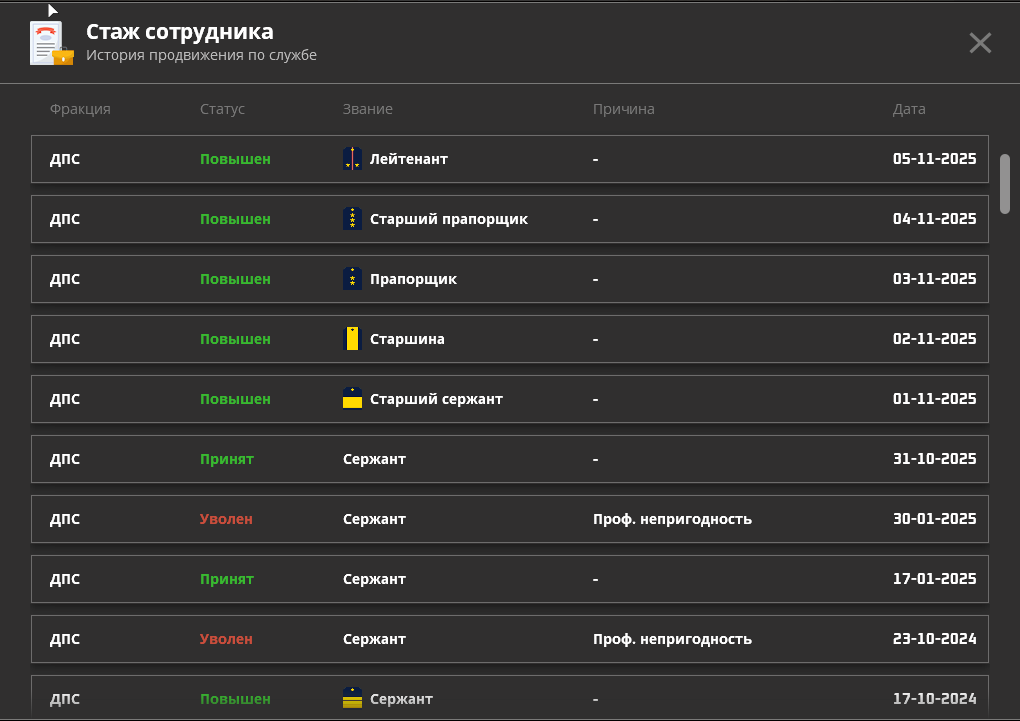Click the Дата column header
The height and width of the screenshot is (721, 1020).
click(x=909, y=109)
